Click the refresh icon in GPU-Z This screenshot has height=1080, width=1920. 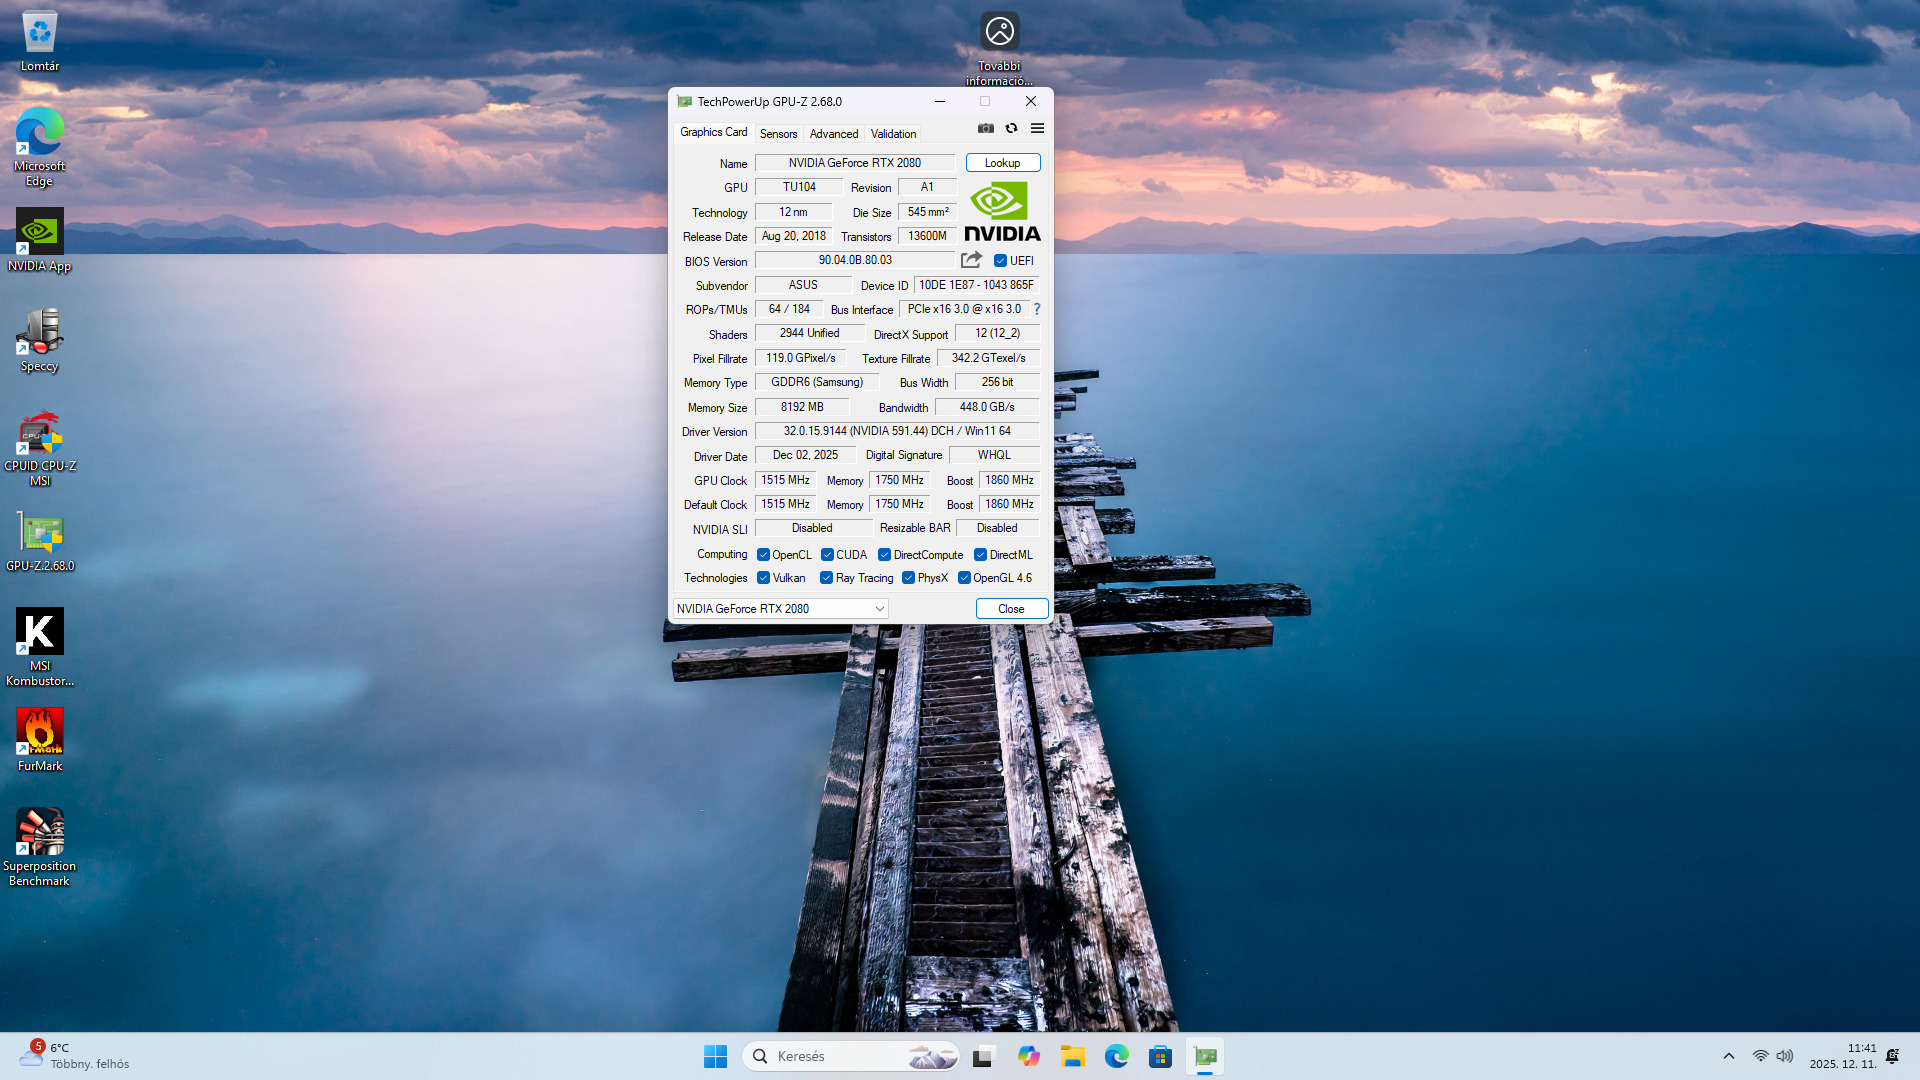click(x=1012, y=128)
